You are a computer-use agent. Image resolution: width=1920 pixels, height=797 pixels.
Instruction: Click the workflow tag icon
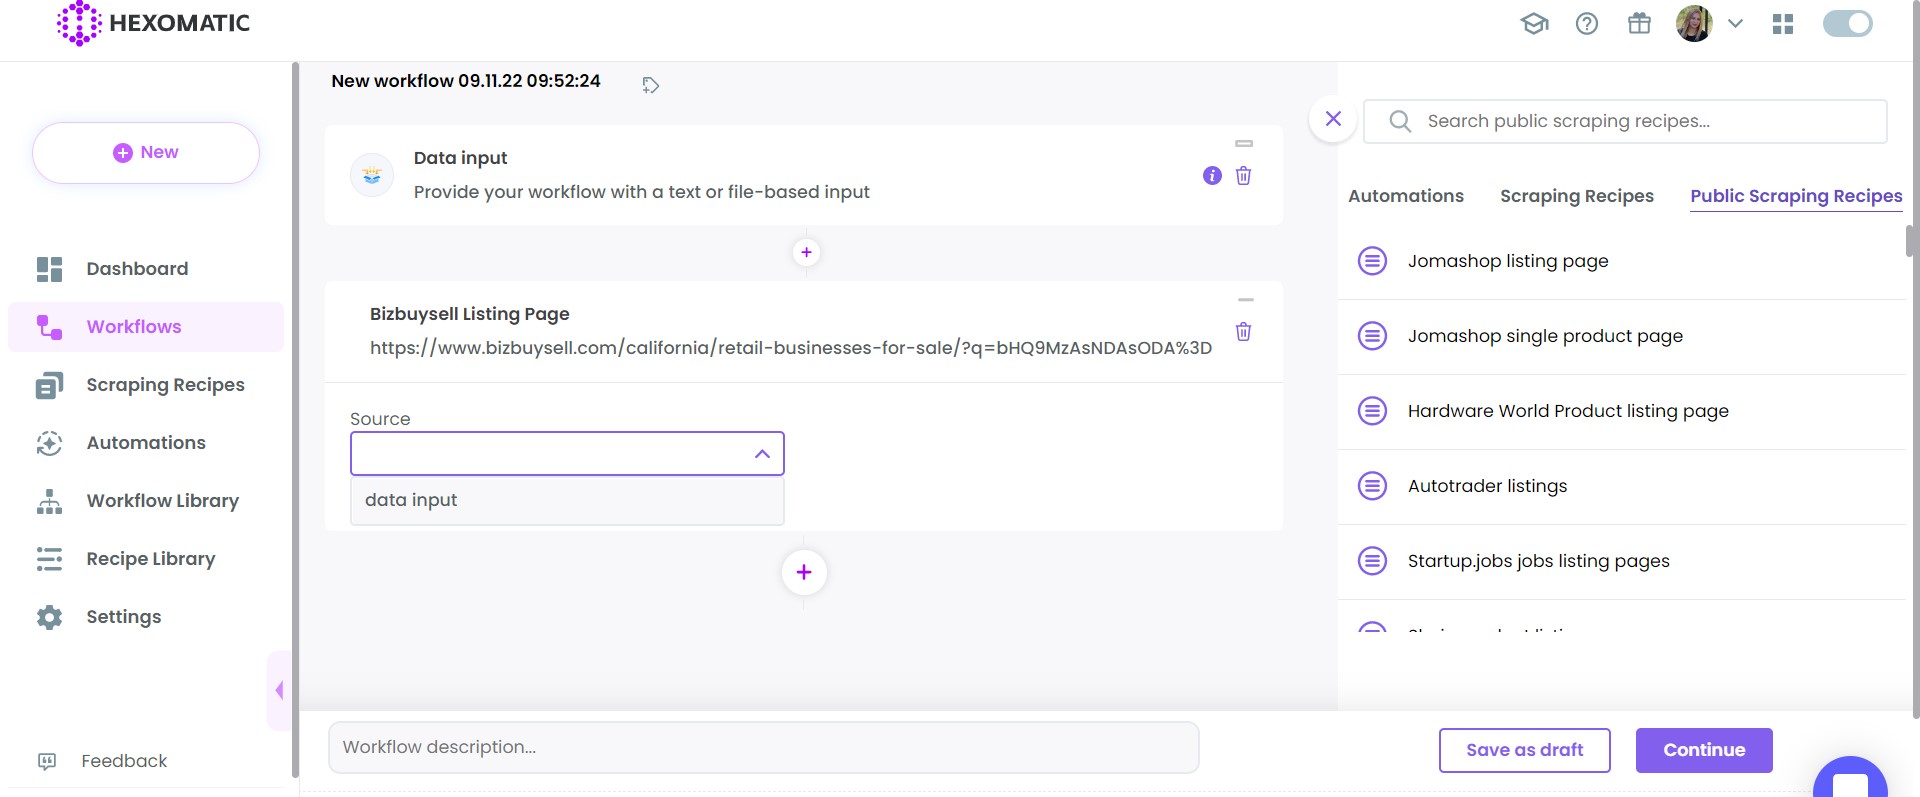coord(650,85)
